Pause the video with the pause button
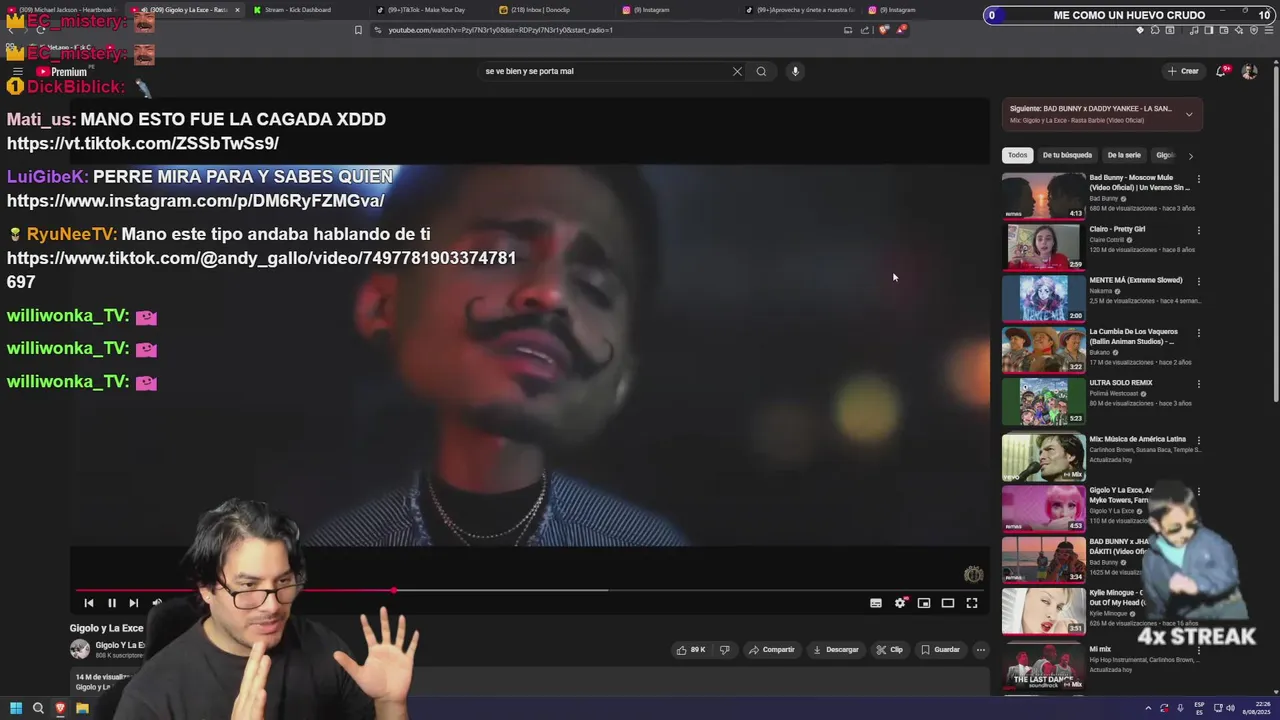 click(x=112, y=603)
